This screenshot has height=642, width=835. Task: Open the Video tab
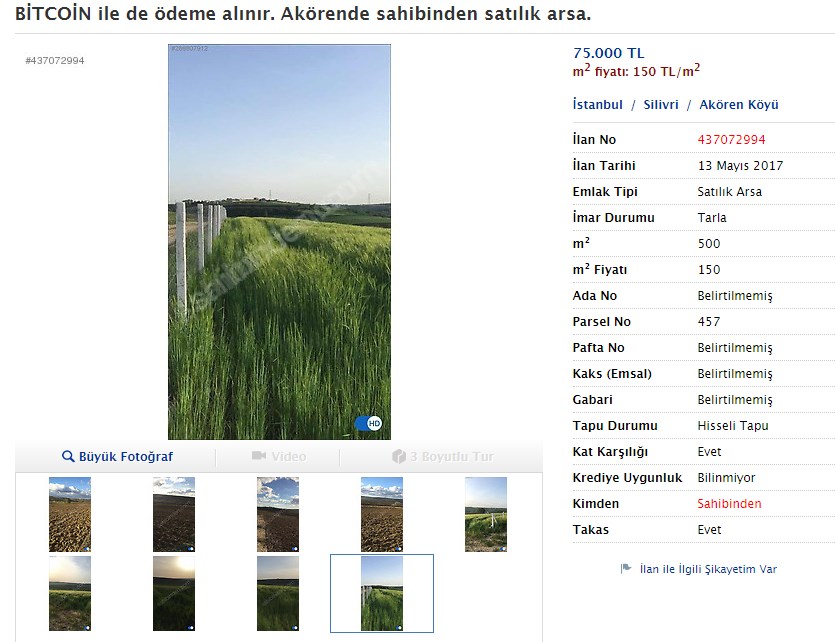tap(279, 457)
